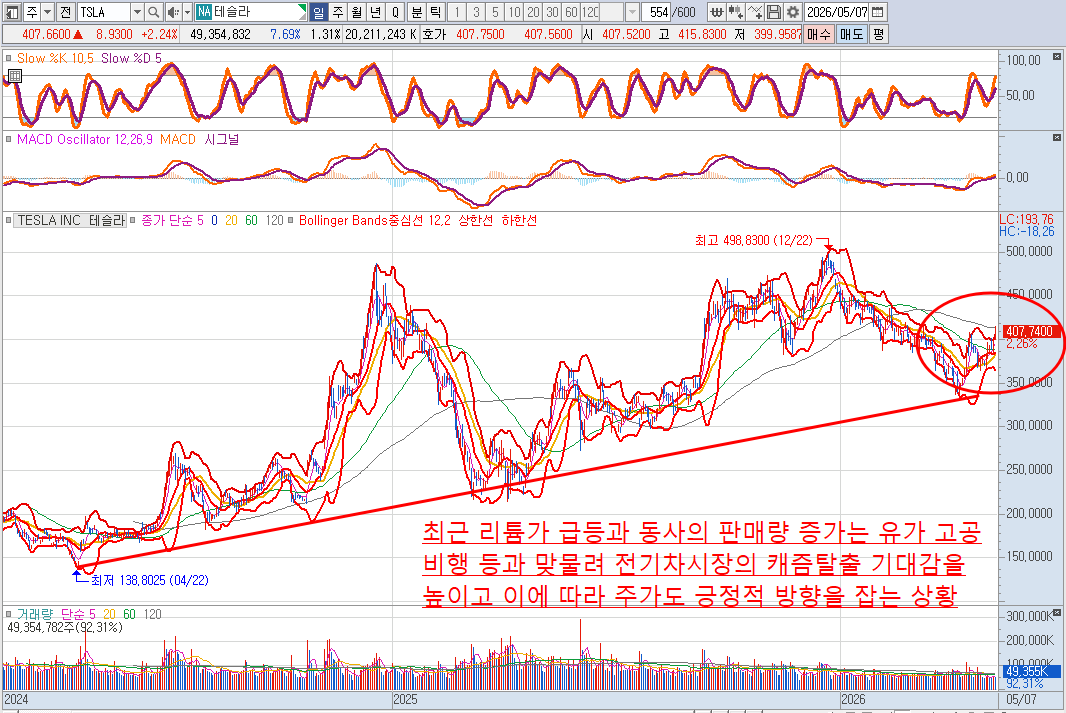The height and width of the screenshot is (713, 1066).
Task: Click the 20 moving average legend in price chart
Action: point(231,220)
